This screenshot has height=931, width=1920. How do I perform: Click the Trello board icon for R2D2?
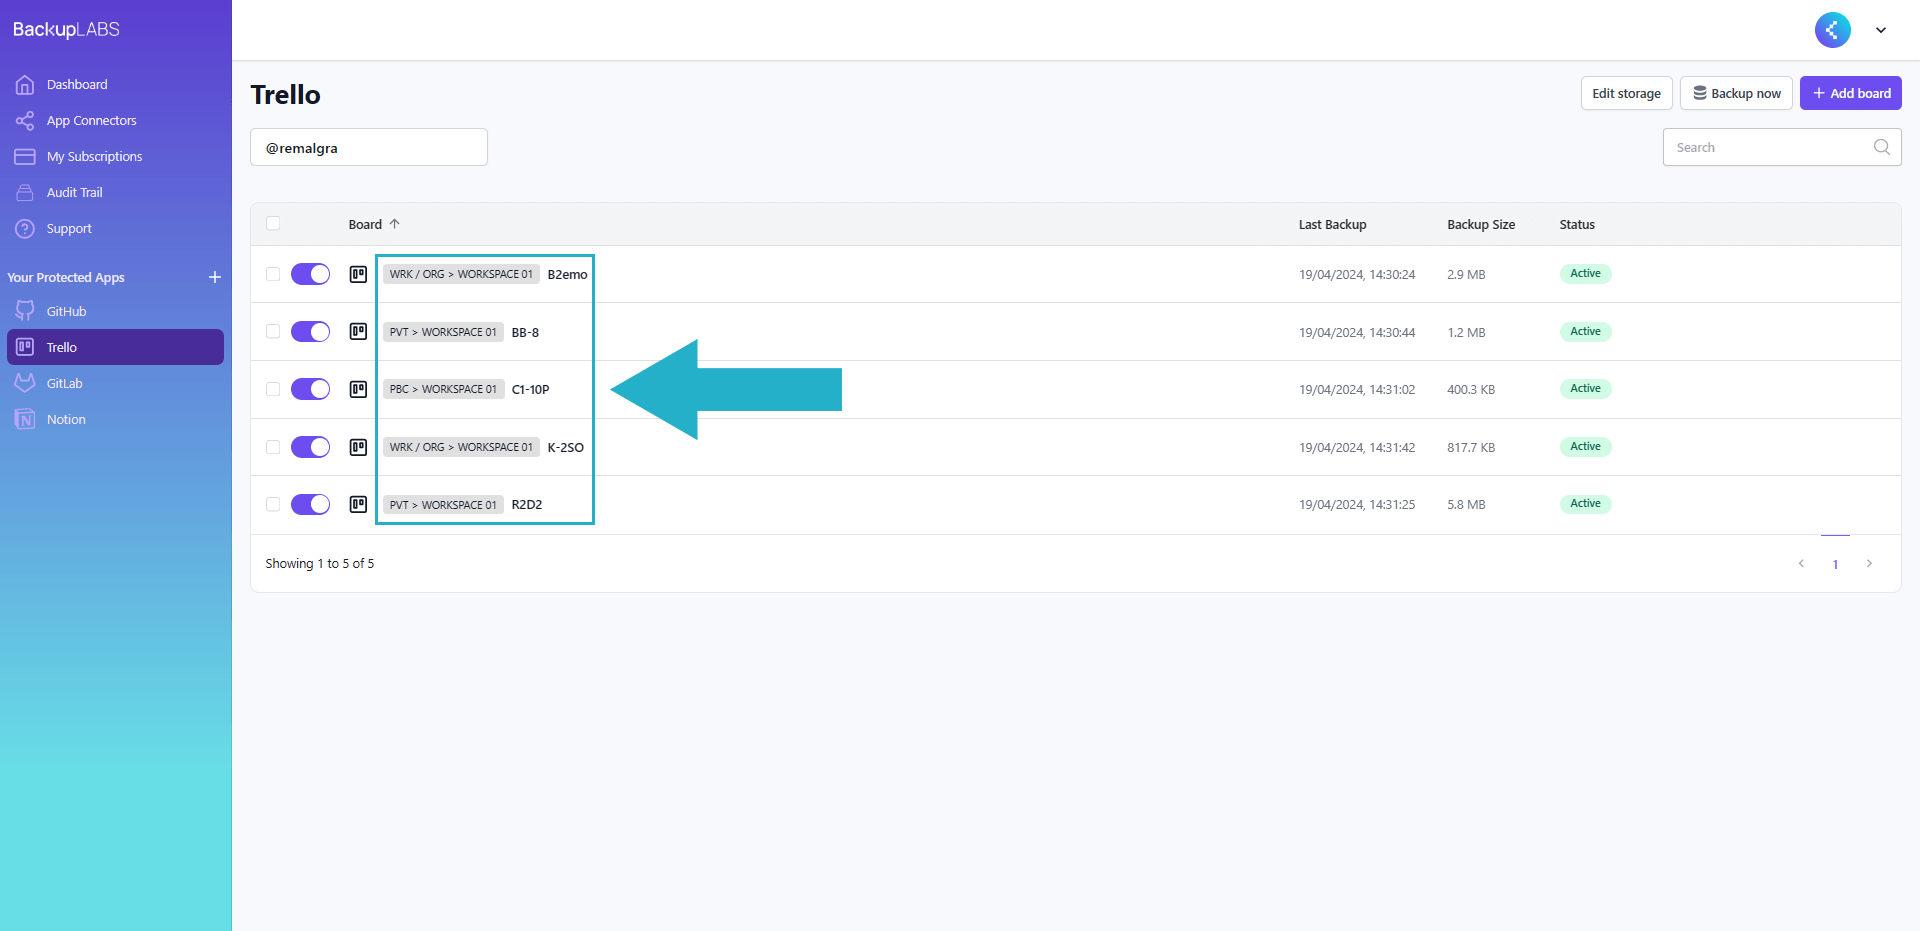coord(358,504)
